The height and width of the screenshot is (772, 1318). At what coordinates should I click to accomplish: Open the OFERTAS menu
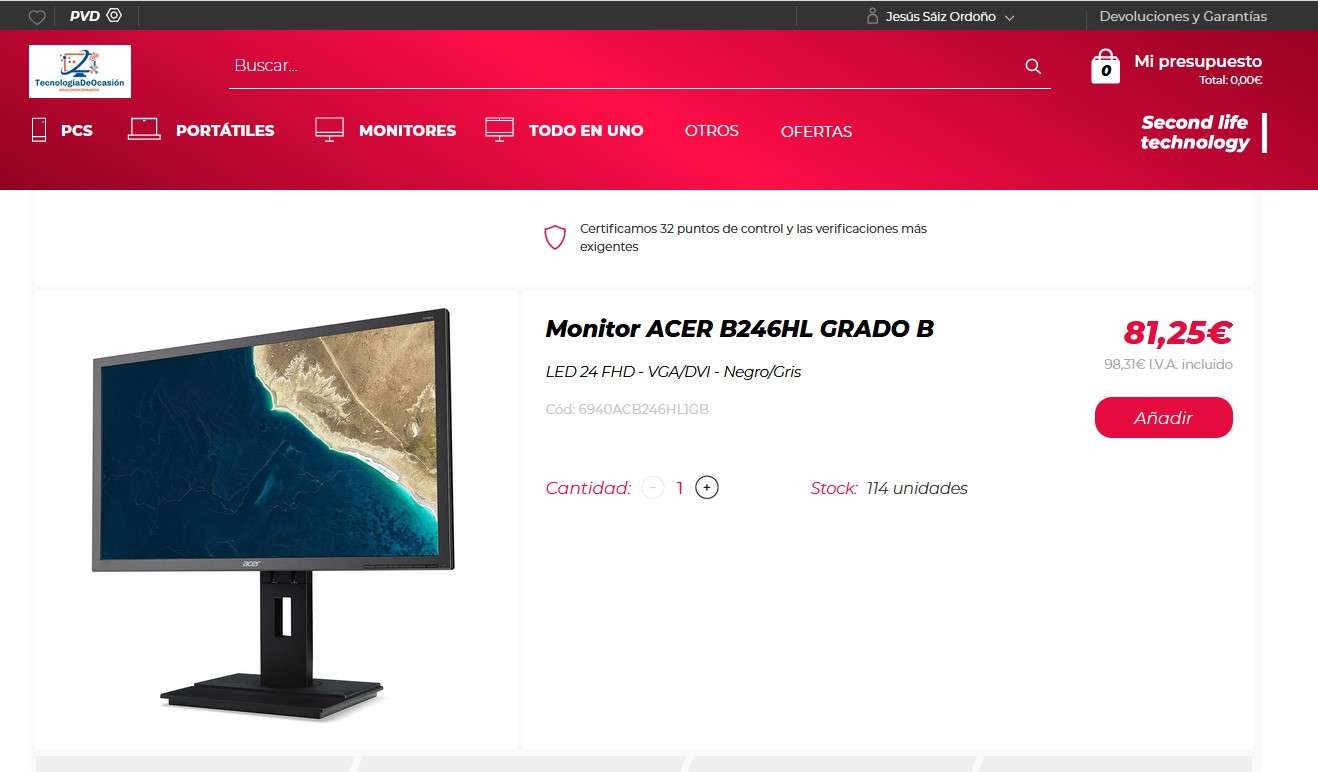816,131
